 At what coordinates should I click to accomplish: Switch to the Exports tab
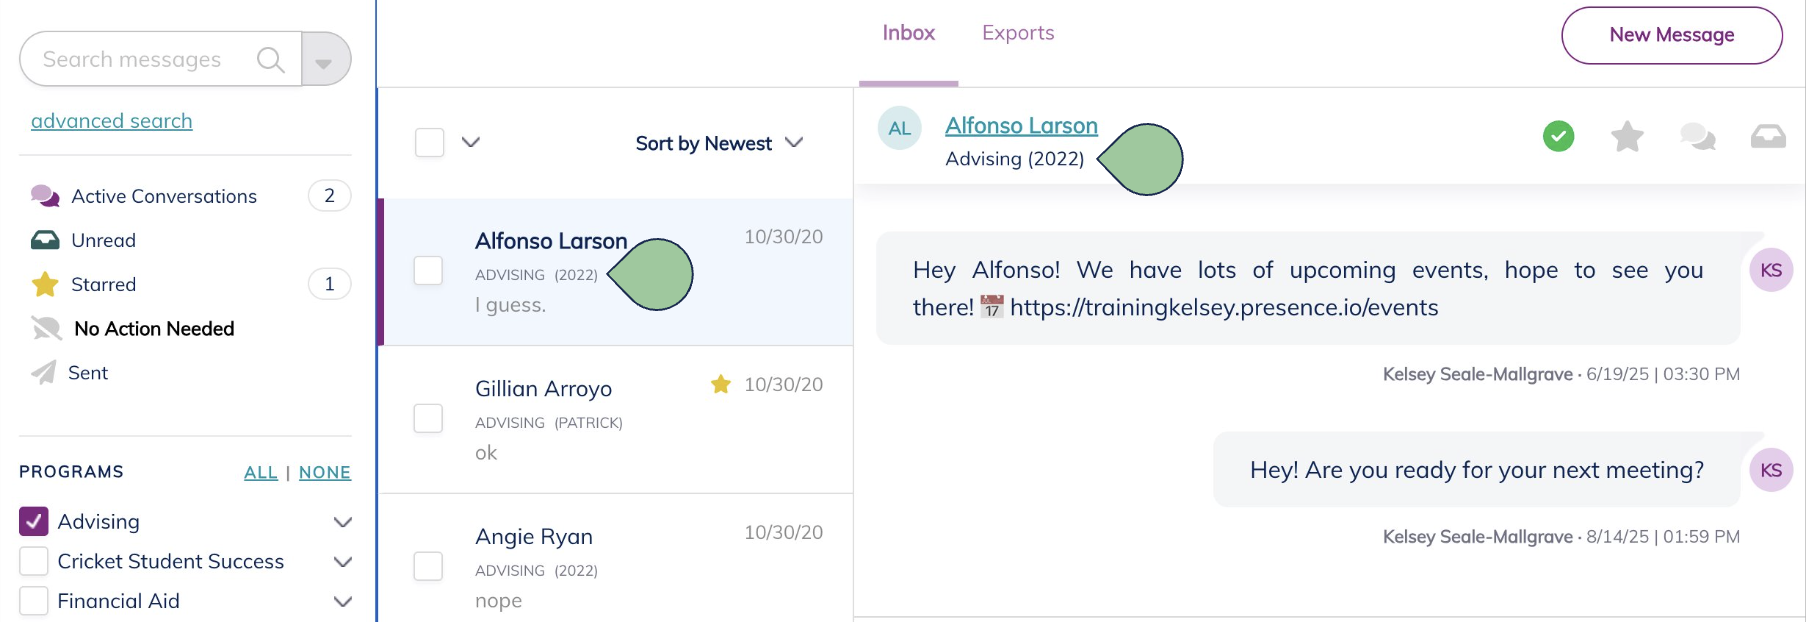1017,33
